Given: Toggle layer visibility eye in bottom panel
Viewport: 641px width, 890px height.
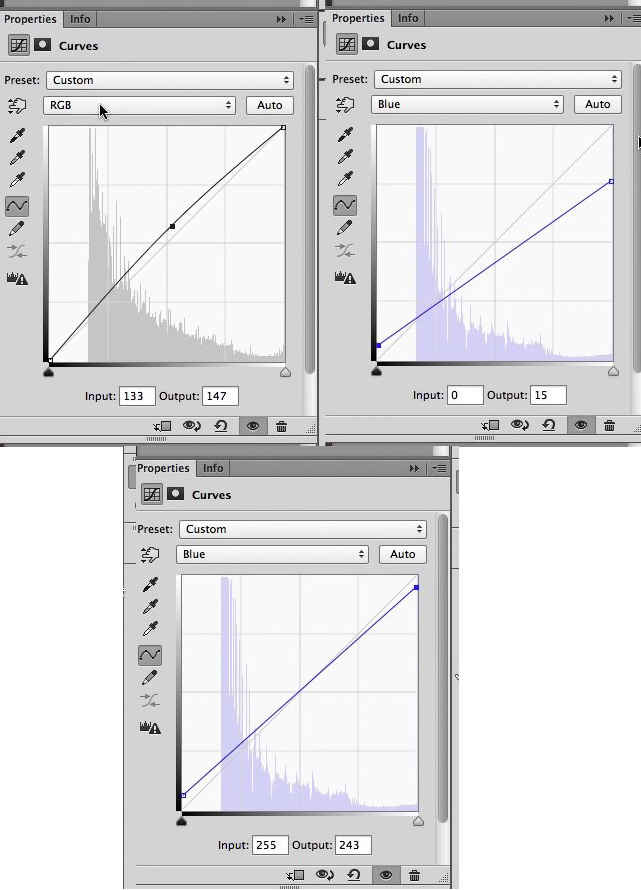Looking at the screenshot, I should point(386,875).
